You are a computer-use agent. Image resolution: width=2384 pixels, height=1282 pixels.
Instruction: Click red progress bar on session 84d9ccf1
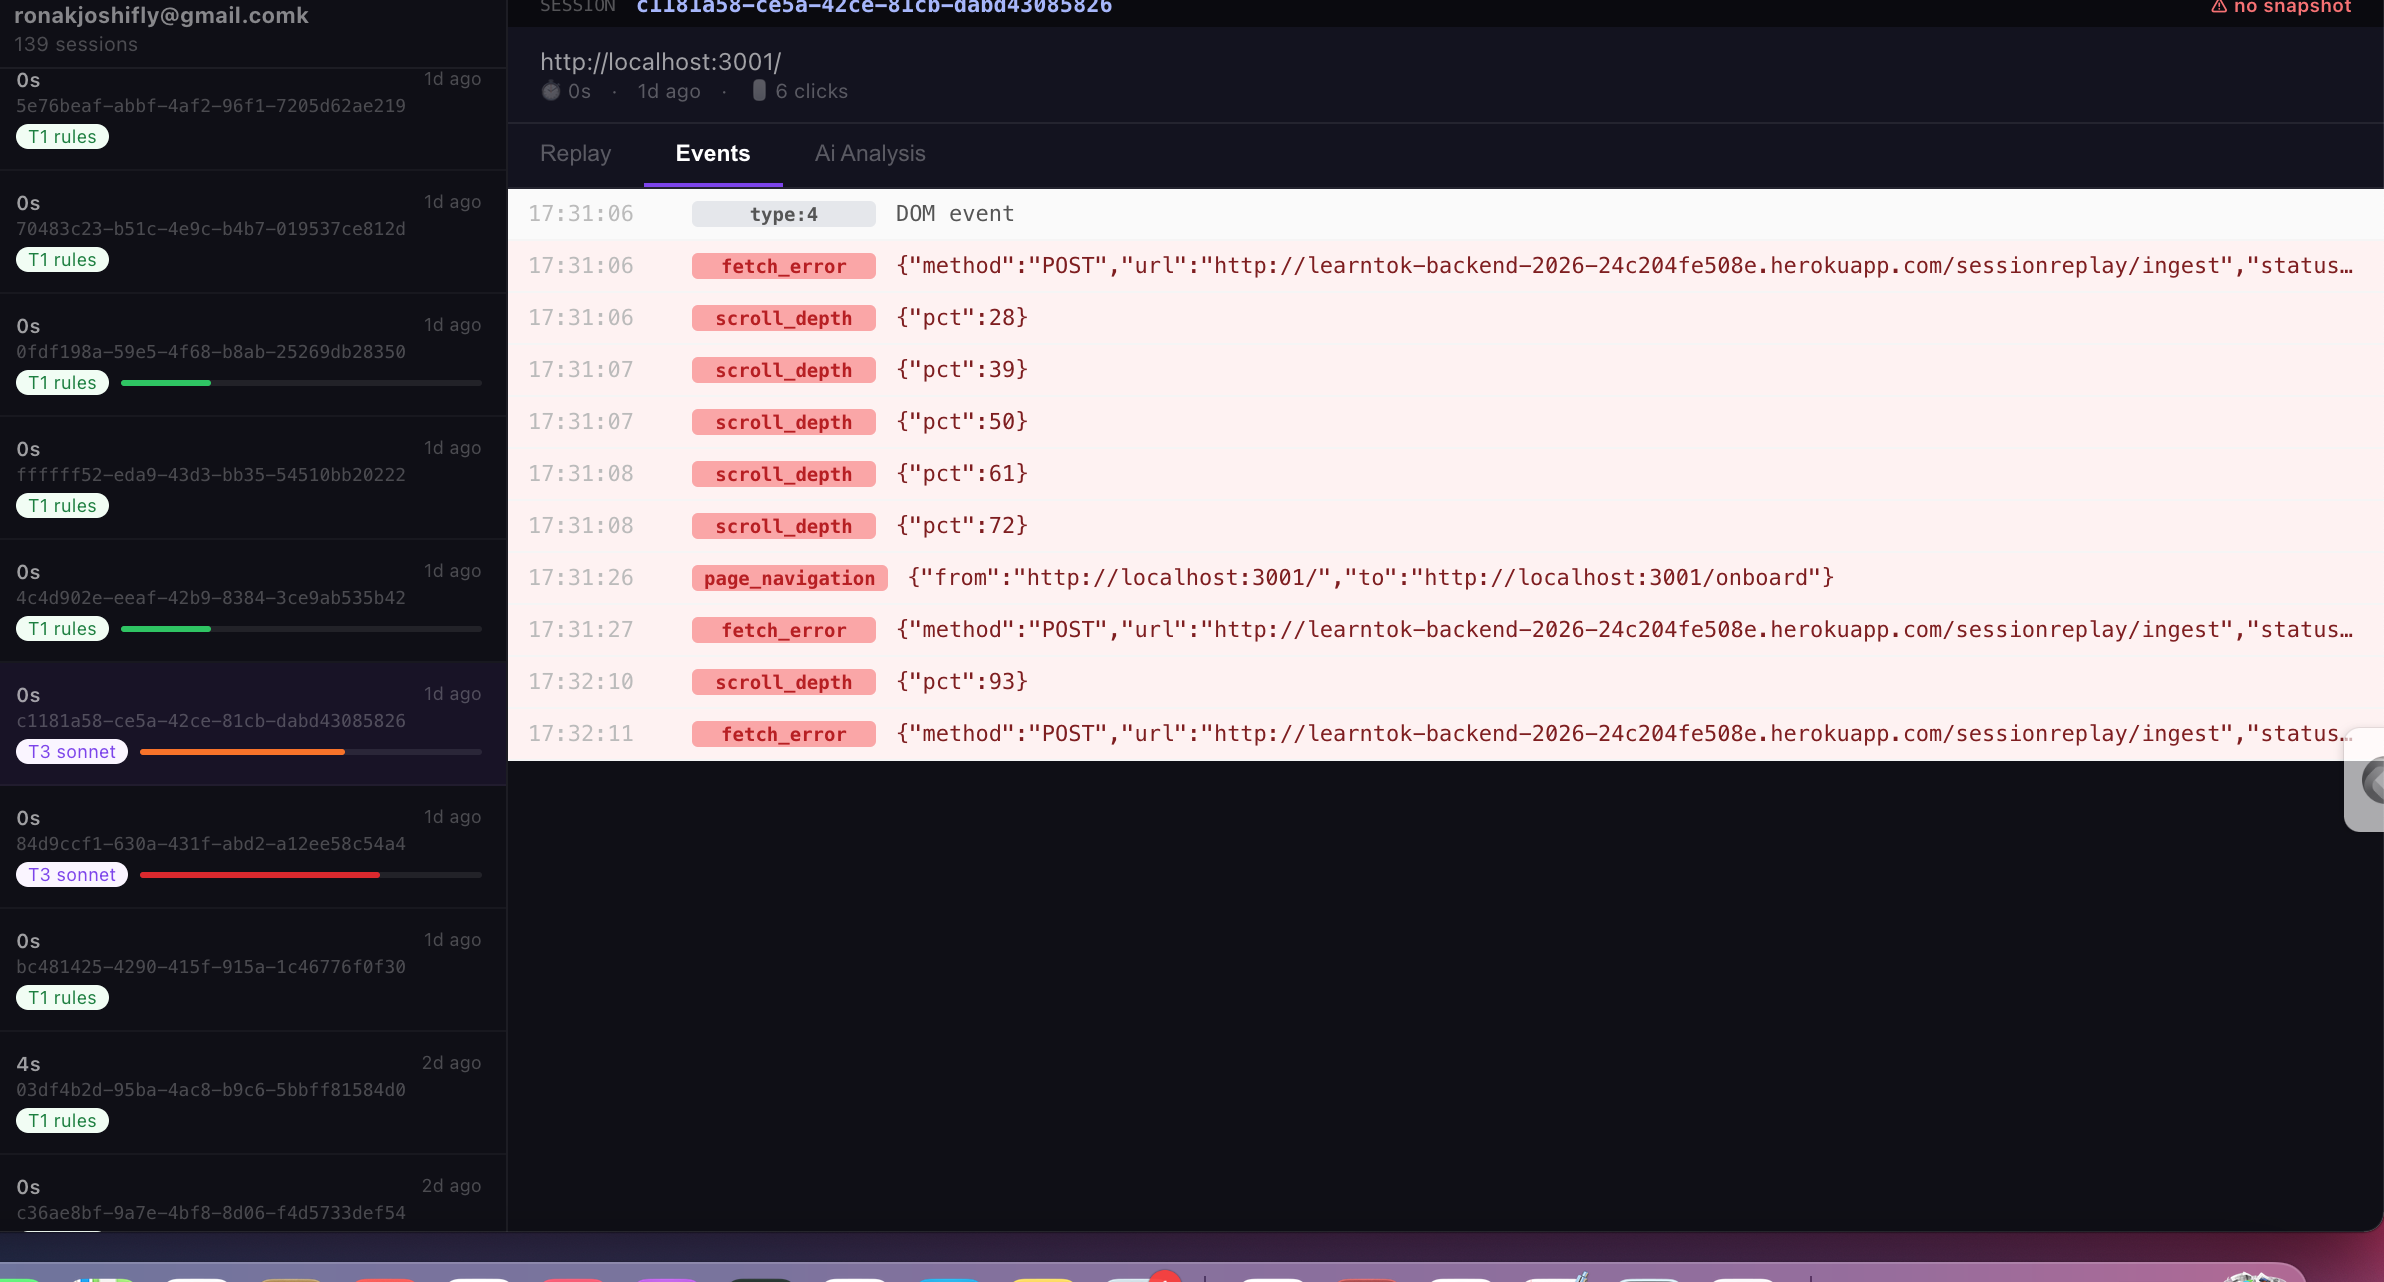260,875
